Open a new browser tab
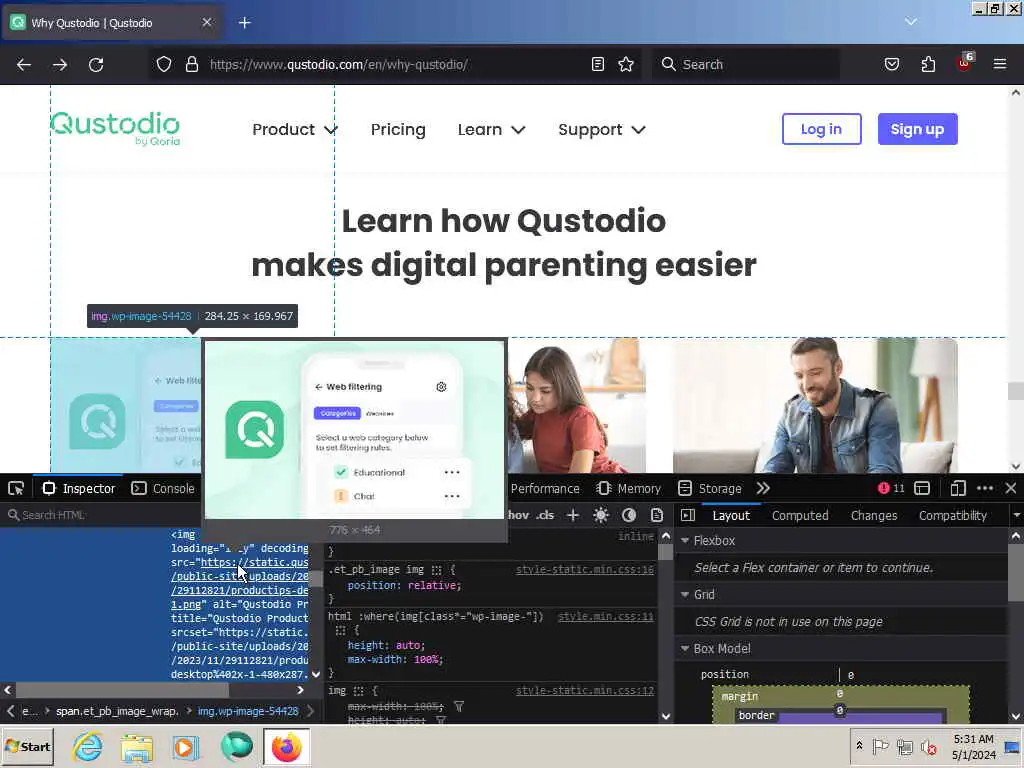Viewport: 1024px width, 768px height. (x=245, y=23)
